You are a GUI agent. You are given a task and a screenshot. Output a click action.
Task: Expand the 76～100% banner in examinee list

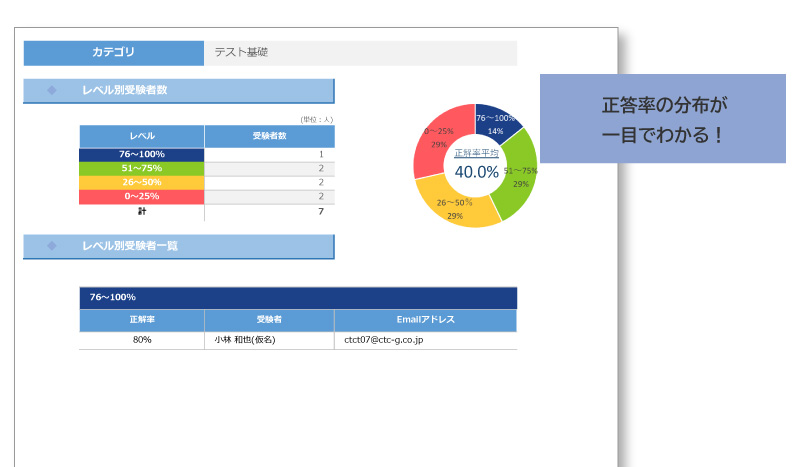pyautogui.click(x=297, y=298)
